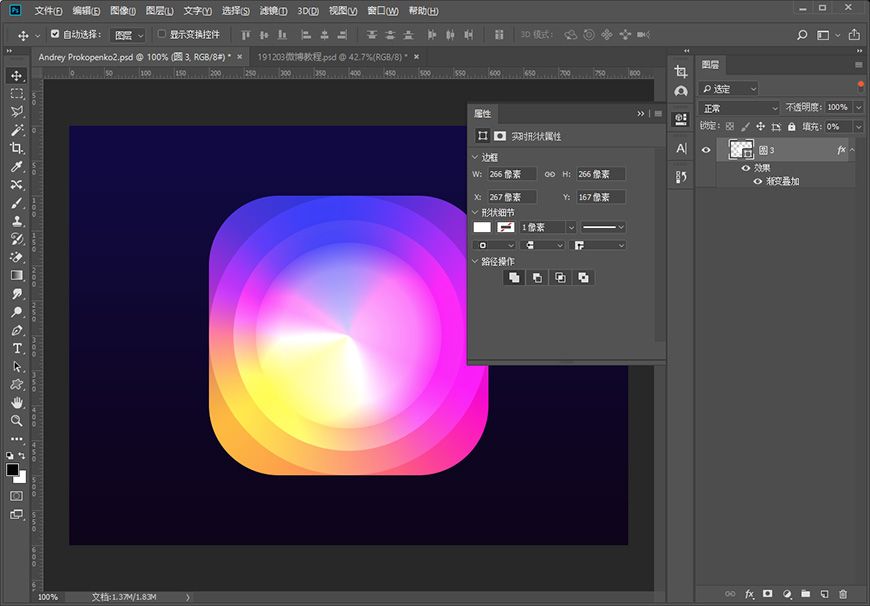Open the stroke line style dropdown
The image size is (870, 606).
click(603, 227)
